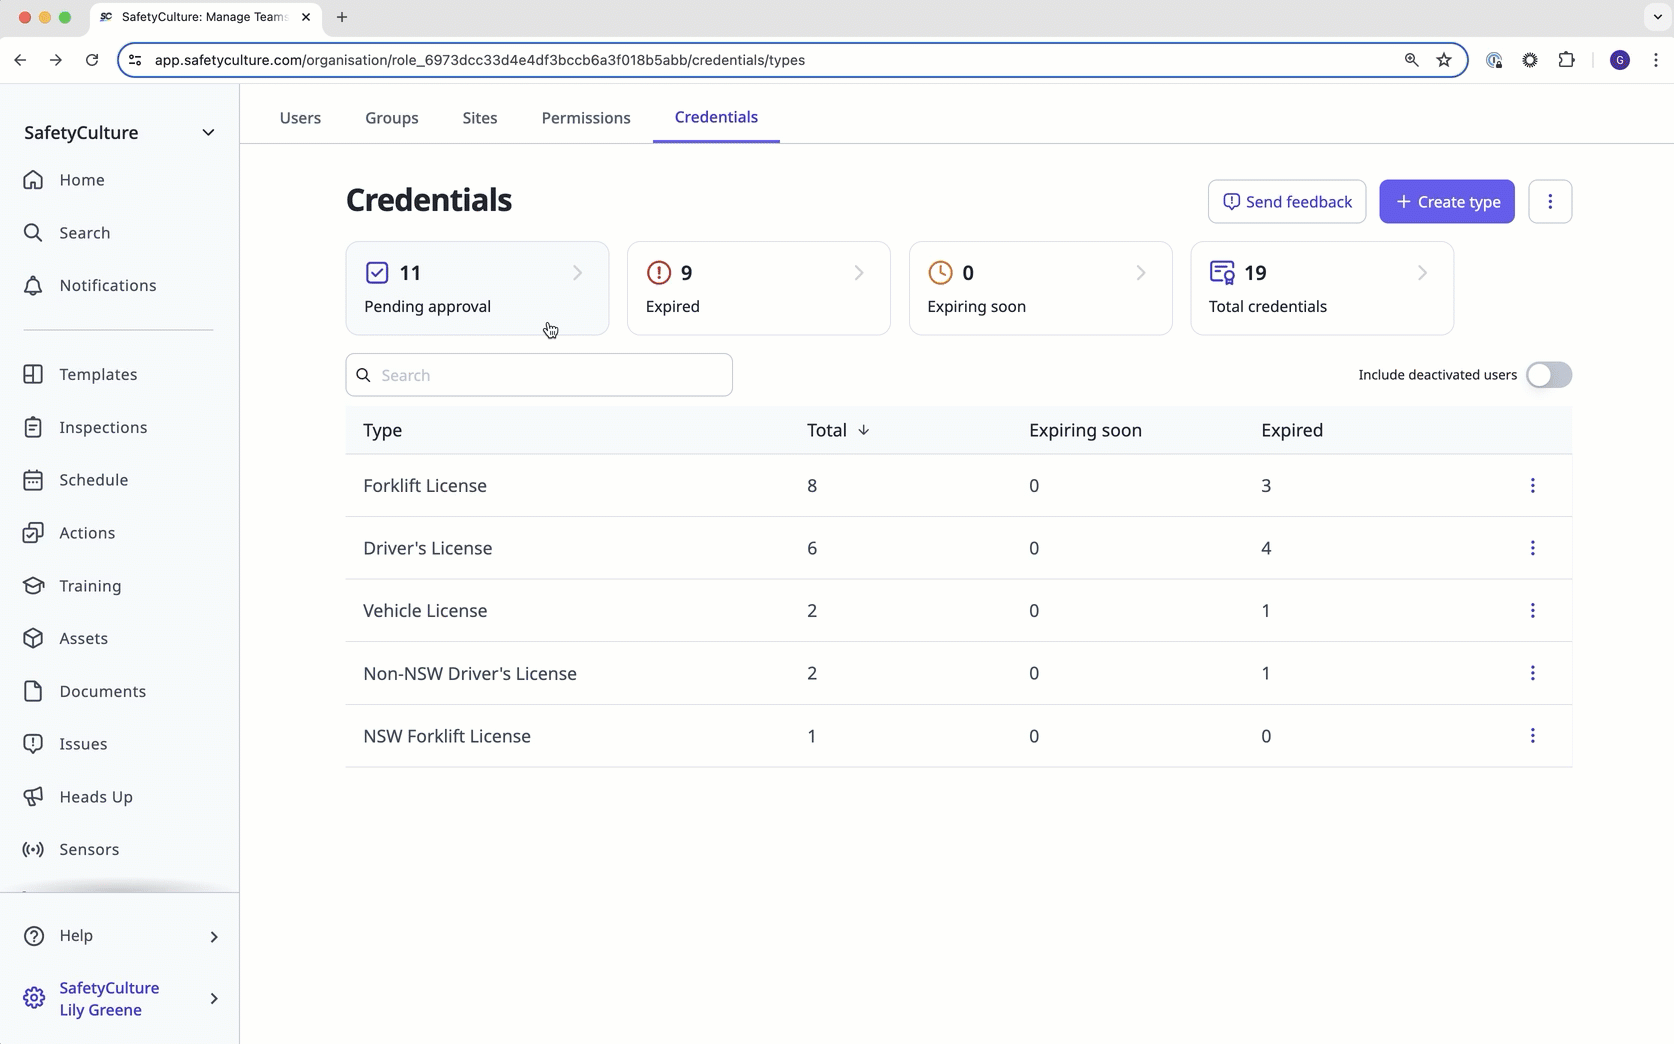Open the Issues alert icon
1674x1044 pixels.
[x=33, y=744]
